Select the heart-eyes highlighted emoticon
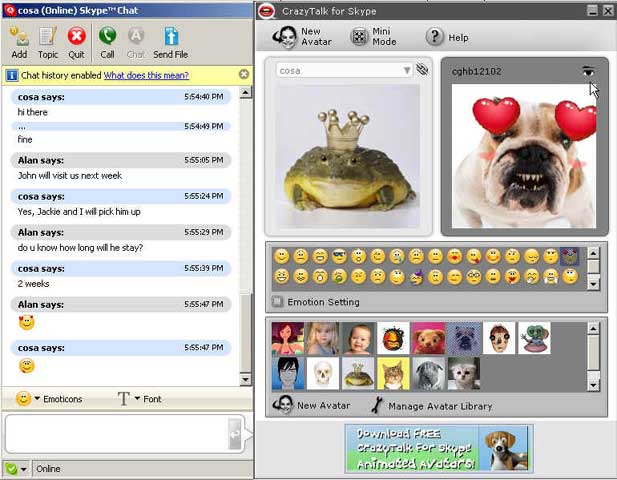The image size is (617, 480). point(570,257)
